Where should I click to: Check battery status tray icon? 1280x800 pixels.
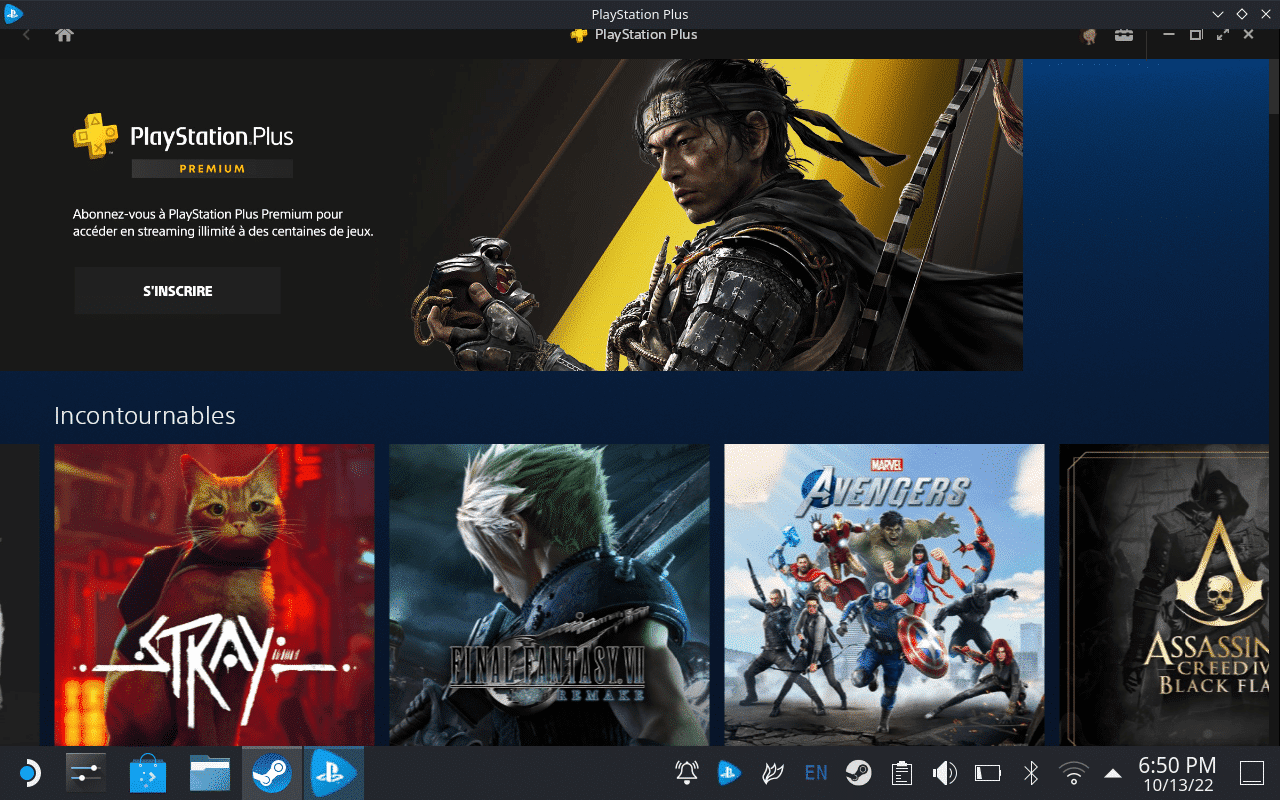click(x=988, y=772)
